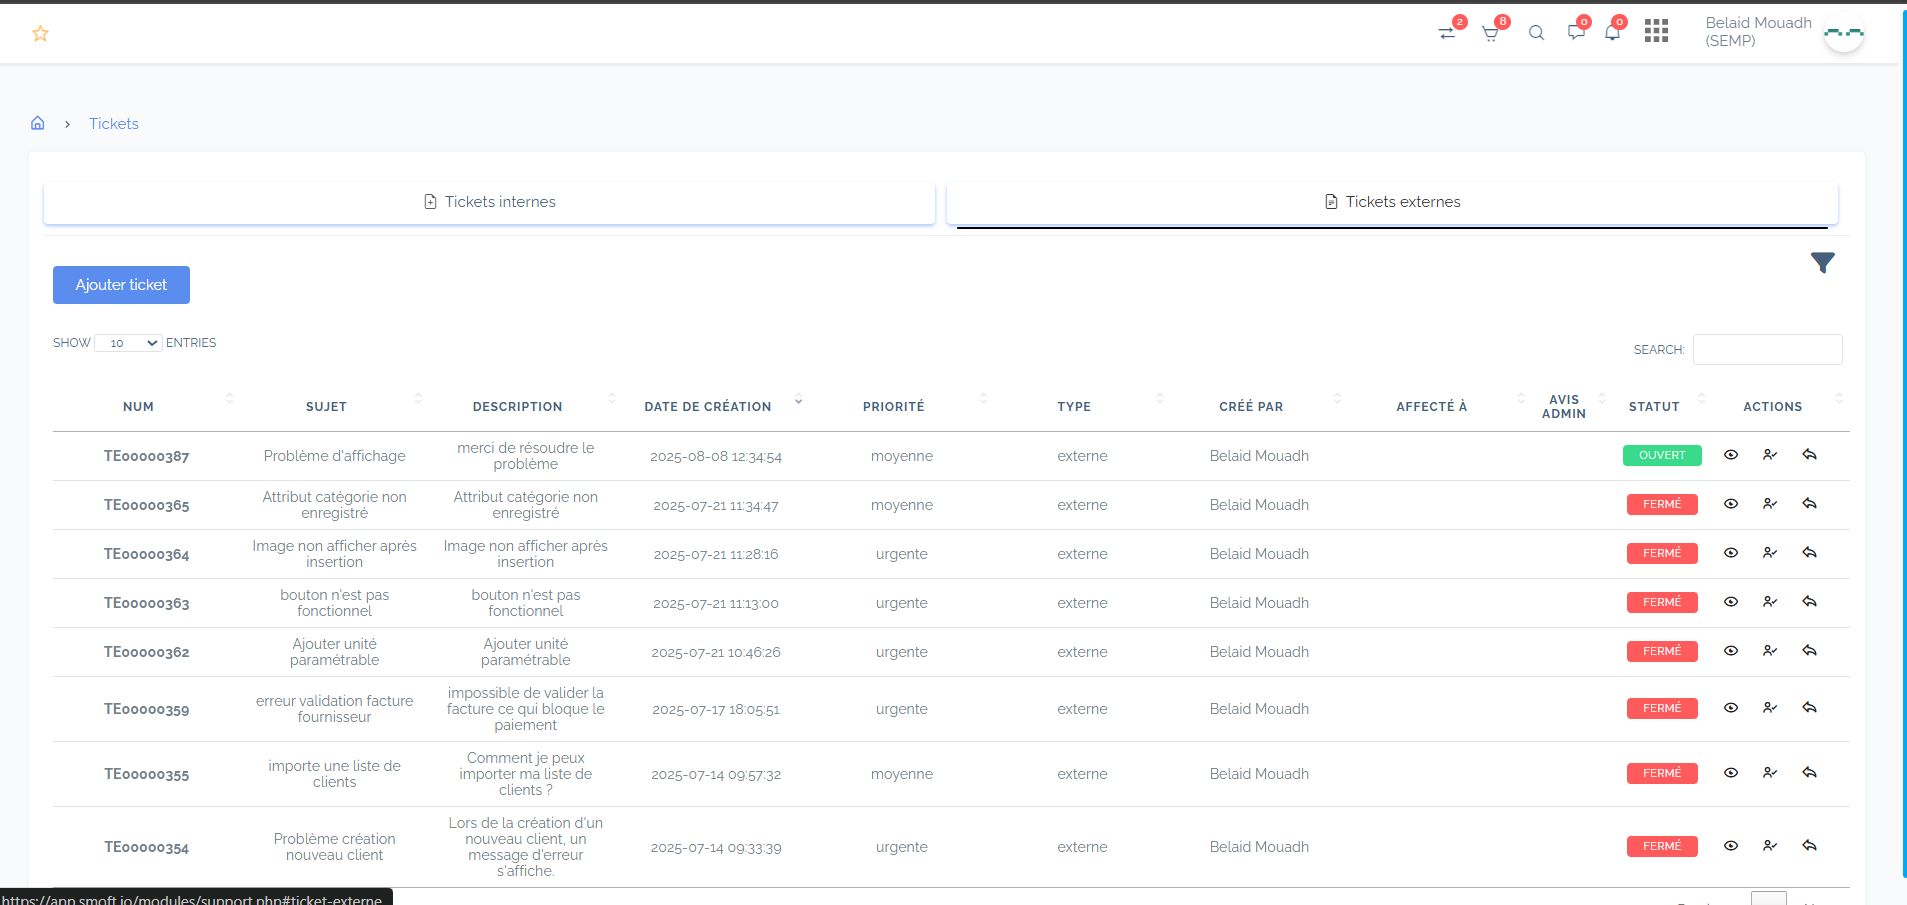Reply to ticket TE00000387

pos(1809,455)
